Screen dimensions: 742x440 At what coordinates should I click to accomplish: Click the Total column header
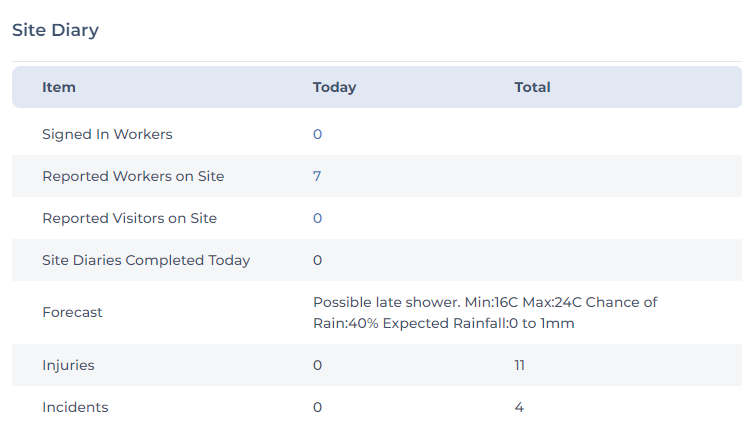click(532, 87)
